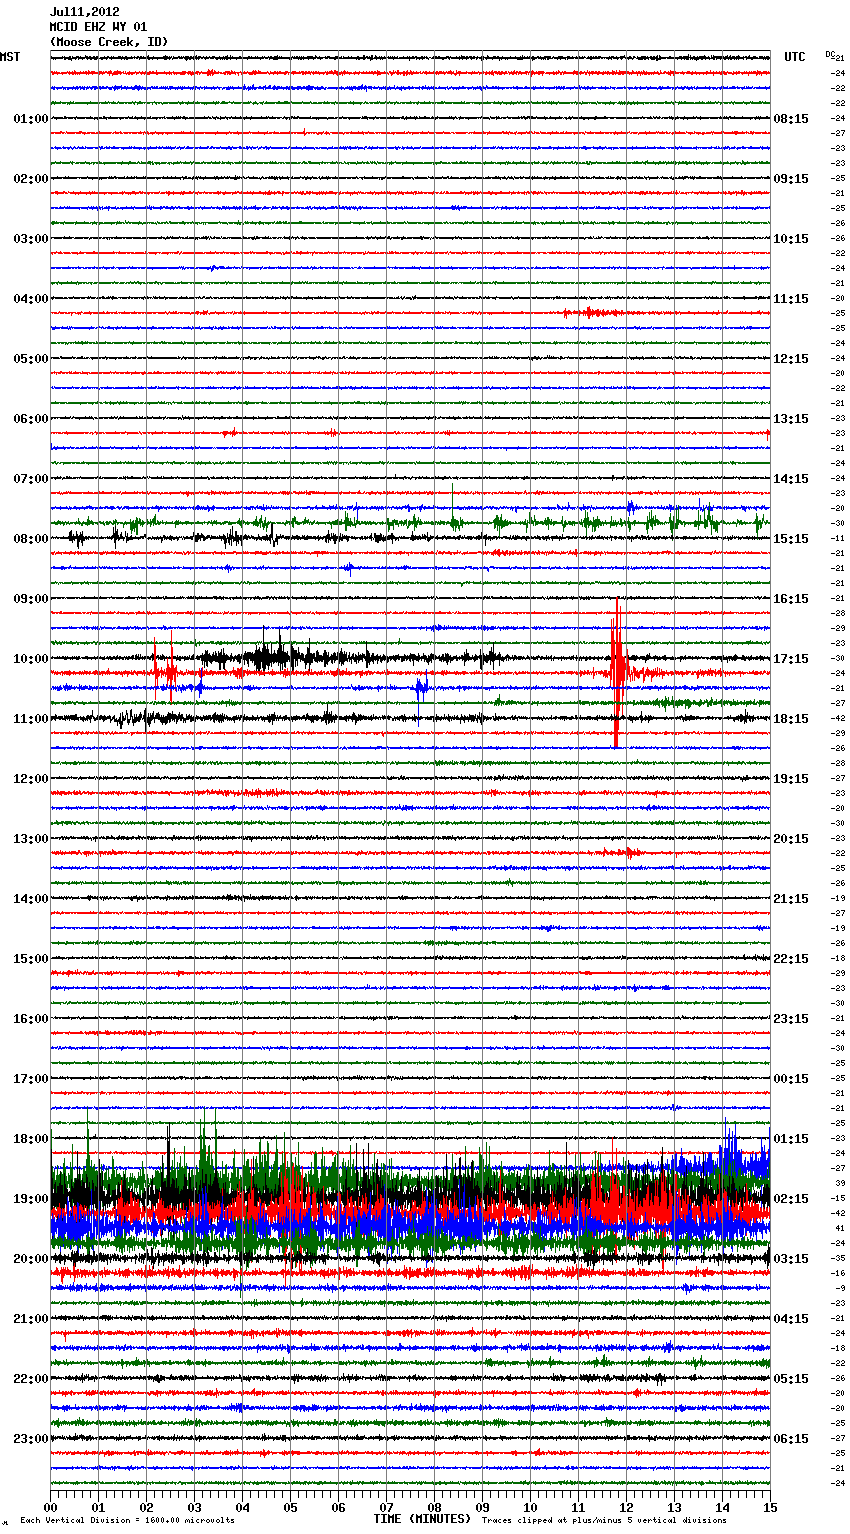Click the UTC time label "17:15"
This screenshot has width=850, height=1534.
(791, 659)
